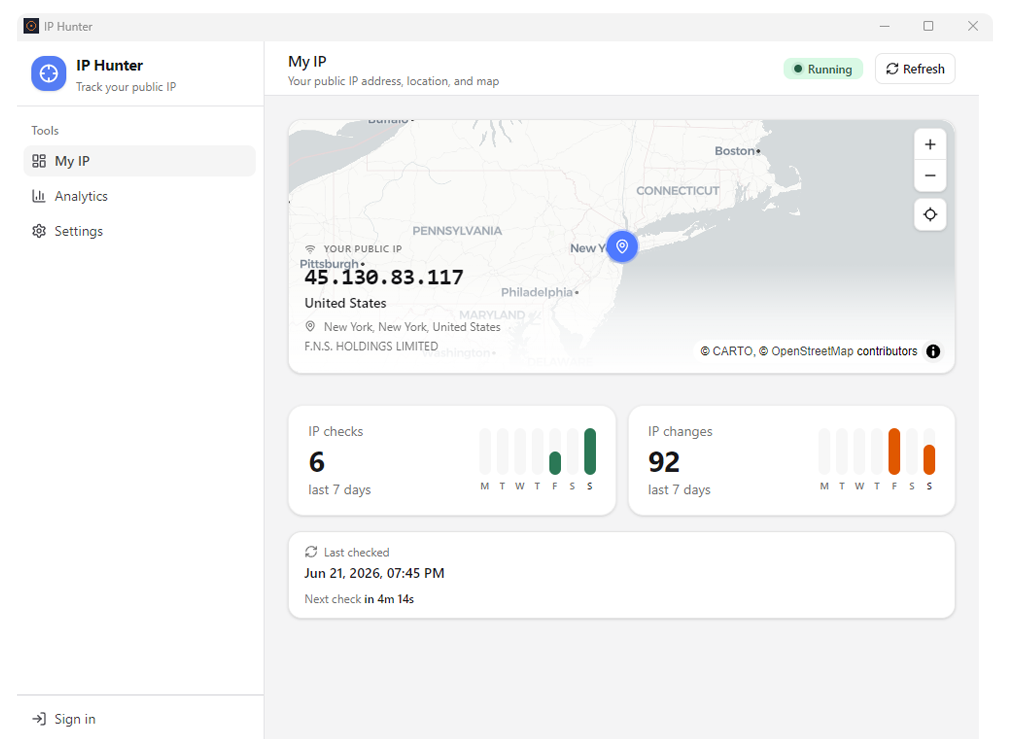Click the IP Hunter crosshair logo

48,74
